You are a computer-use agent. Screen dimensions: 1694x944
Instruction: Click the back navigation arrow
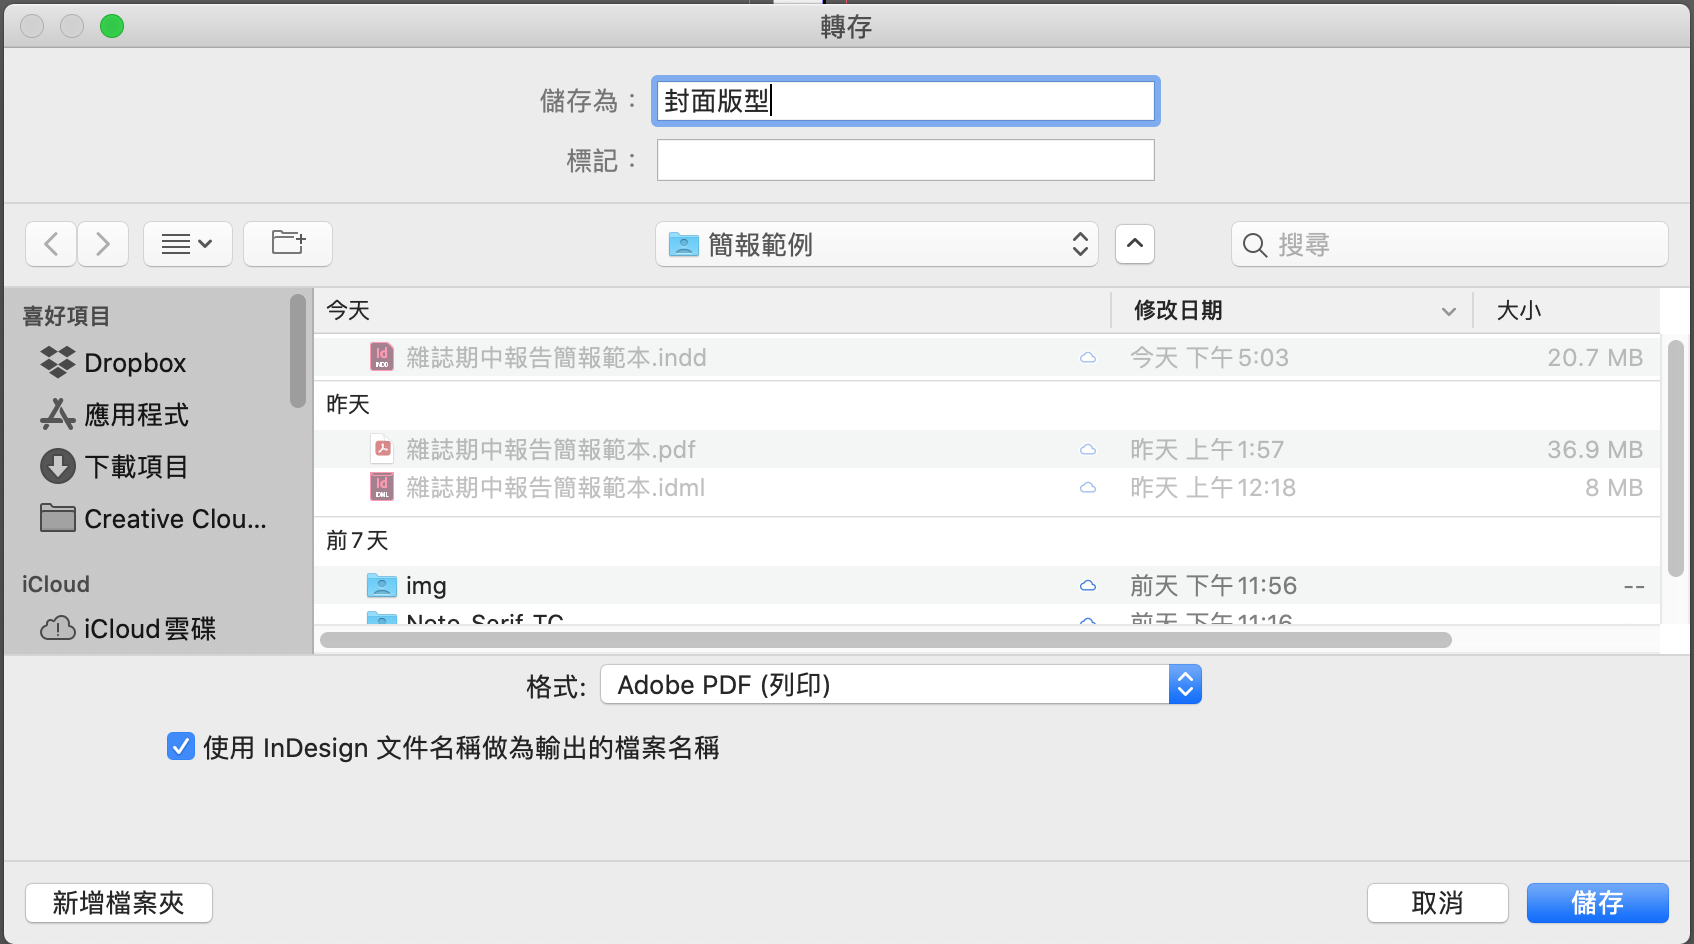pos(51,244)
